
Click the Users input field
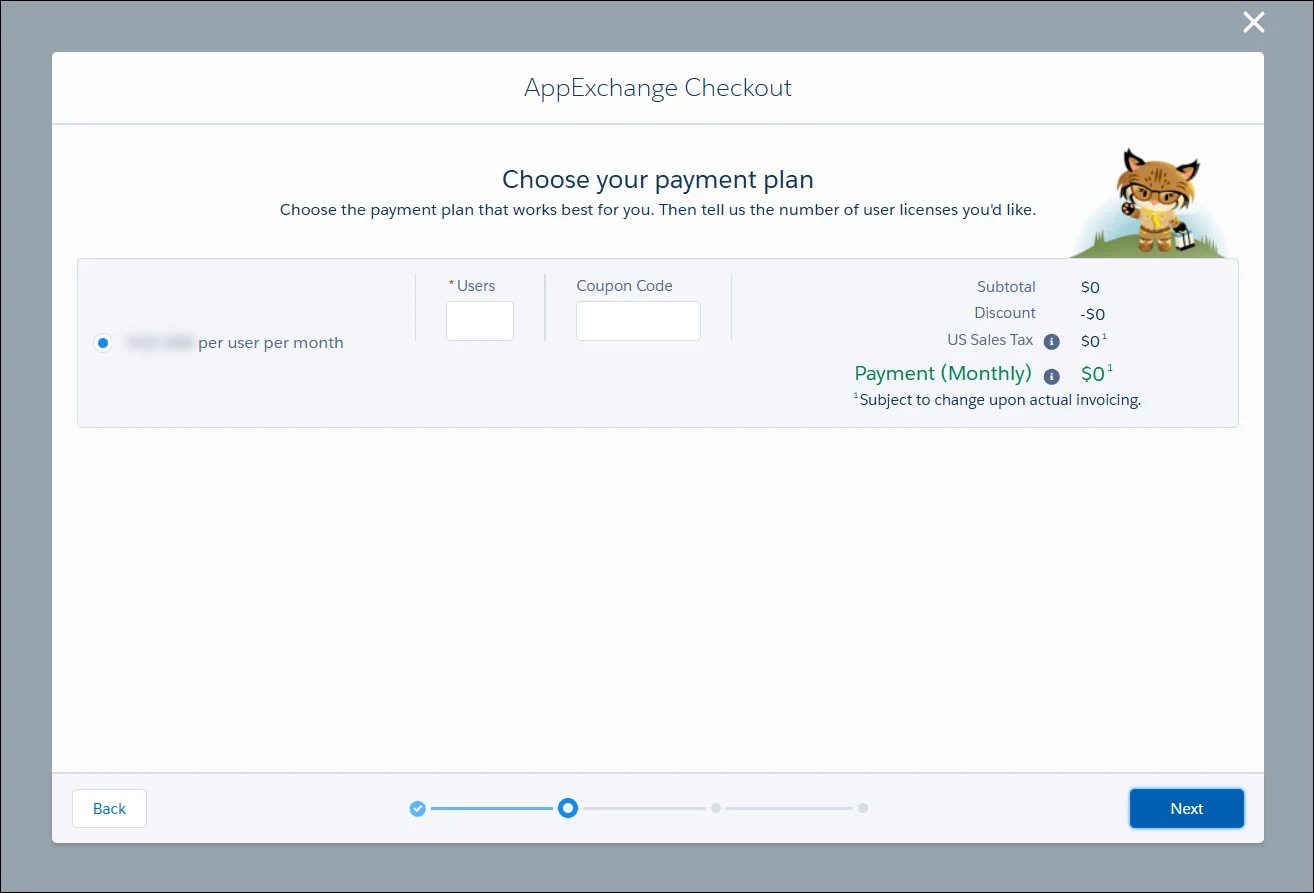(x=480, y=321)
